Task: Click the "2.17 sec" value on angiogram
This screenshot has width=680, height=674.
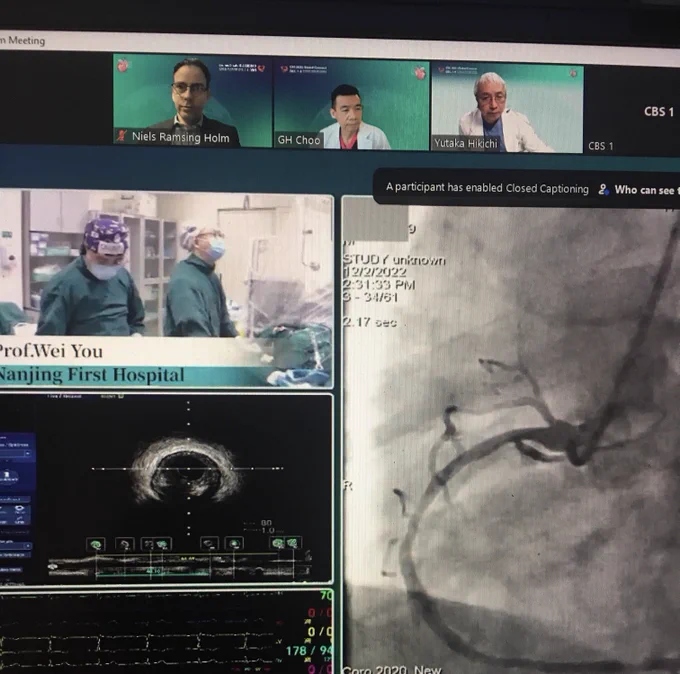Action: (369, 322)
